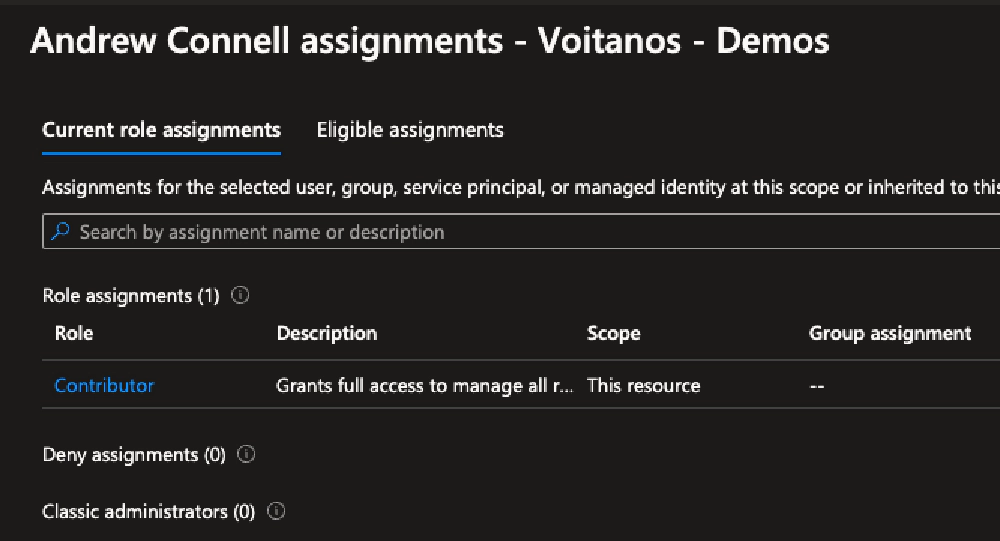Show info tooltip for Role assignments

[x=240, y=295]
